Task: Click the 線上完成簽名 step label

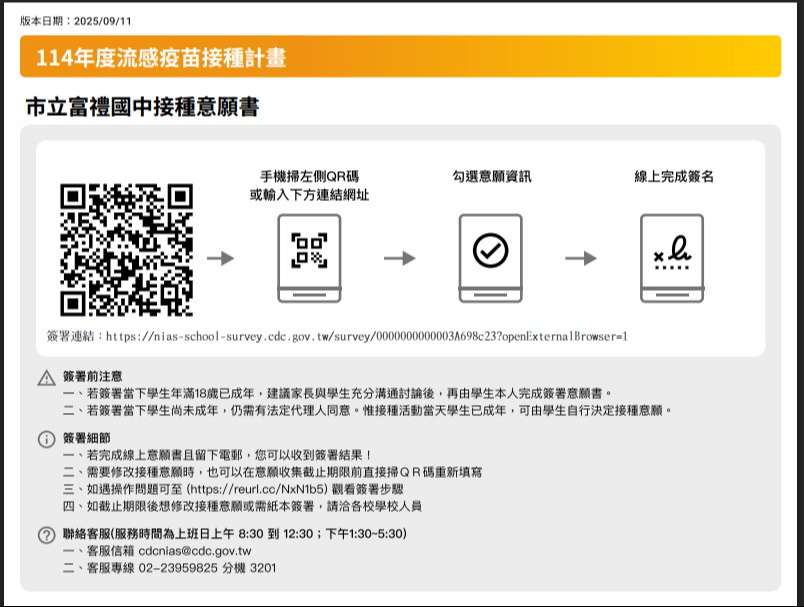Action: (674, 177)
